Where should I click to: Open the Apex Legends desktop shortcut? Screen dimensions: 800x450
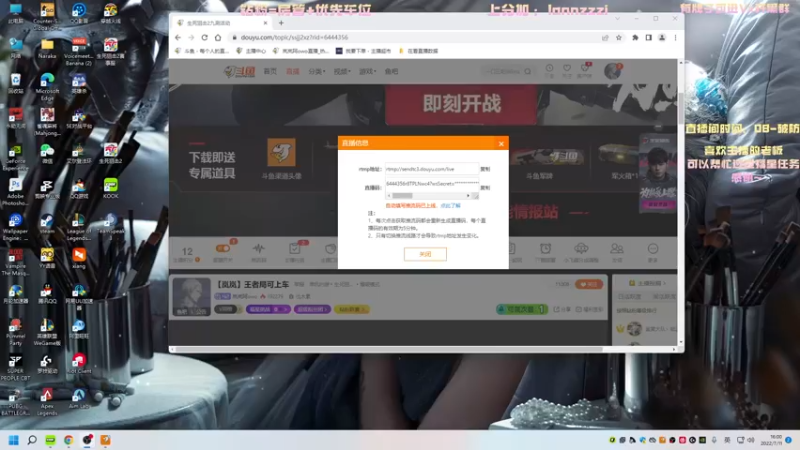coord(47,402)
